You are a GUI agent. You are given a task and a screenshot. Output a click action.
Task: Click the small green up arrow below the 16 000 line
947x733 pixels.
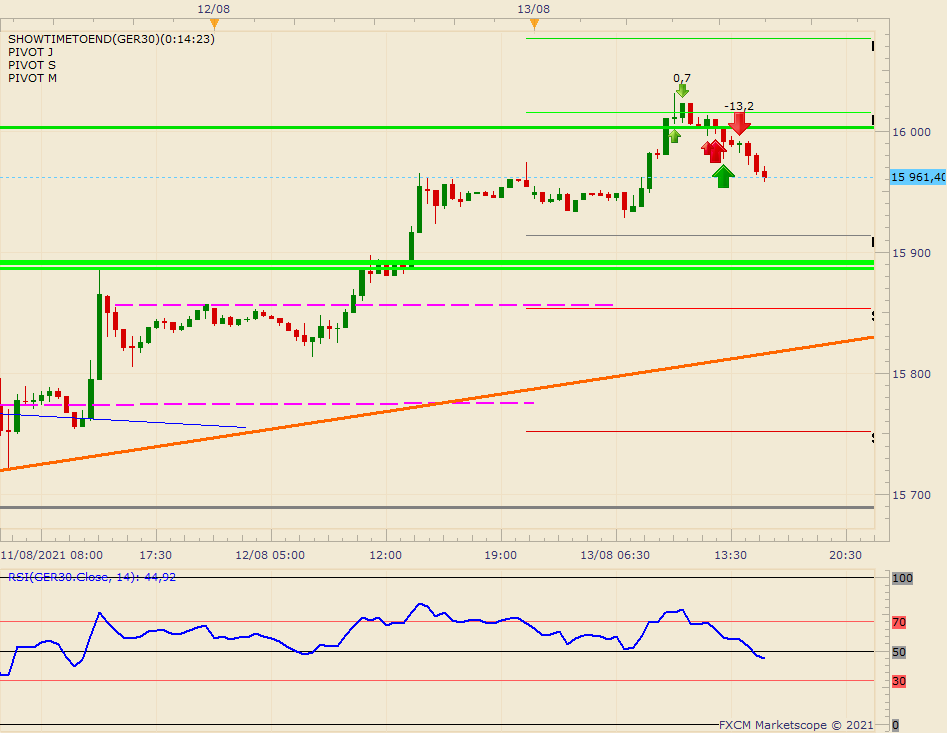[x=675, y=136]
